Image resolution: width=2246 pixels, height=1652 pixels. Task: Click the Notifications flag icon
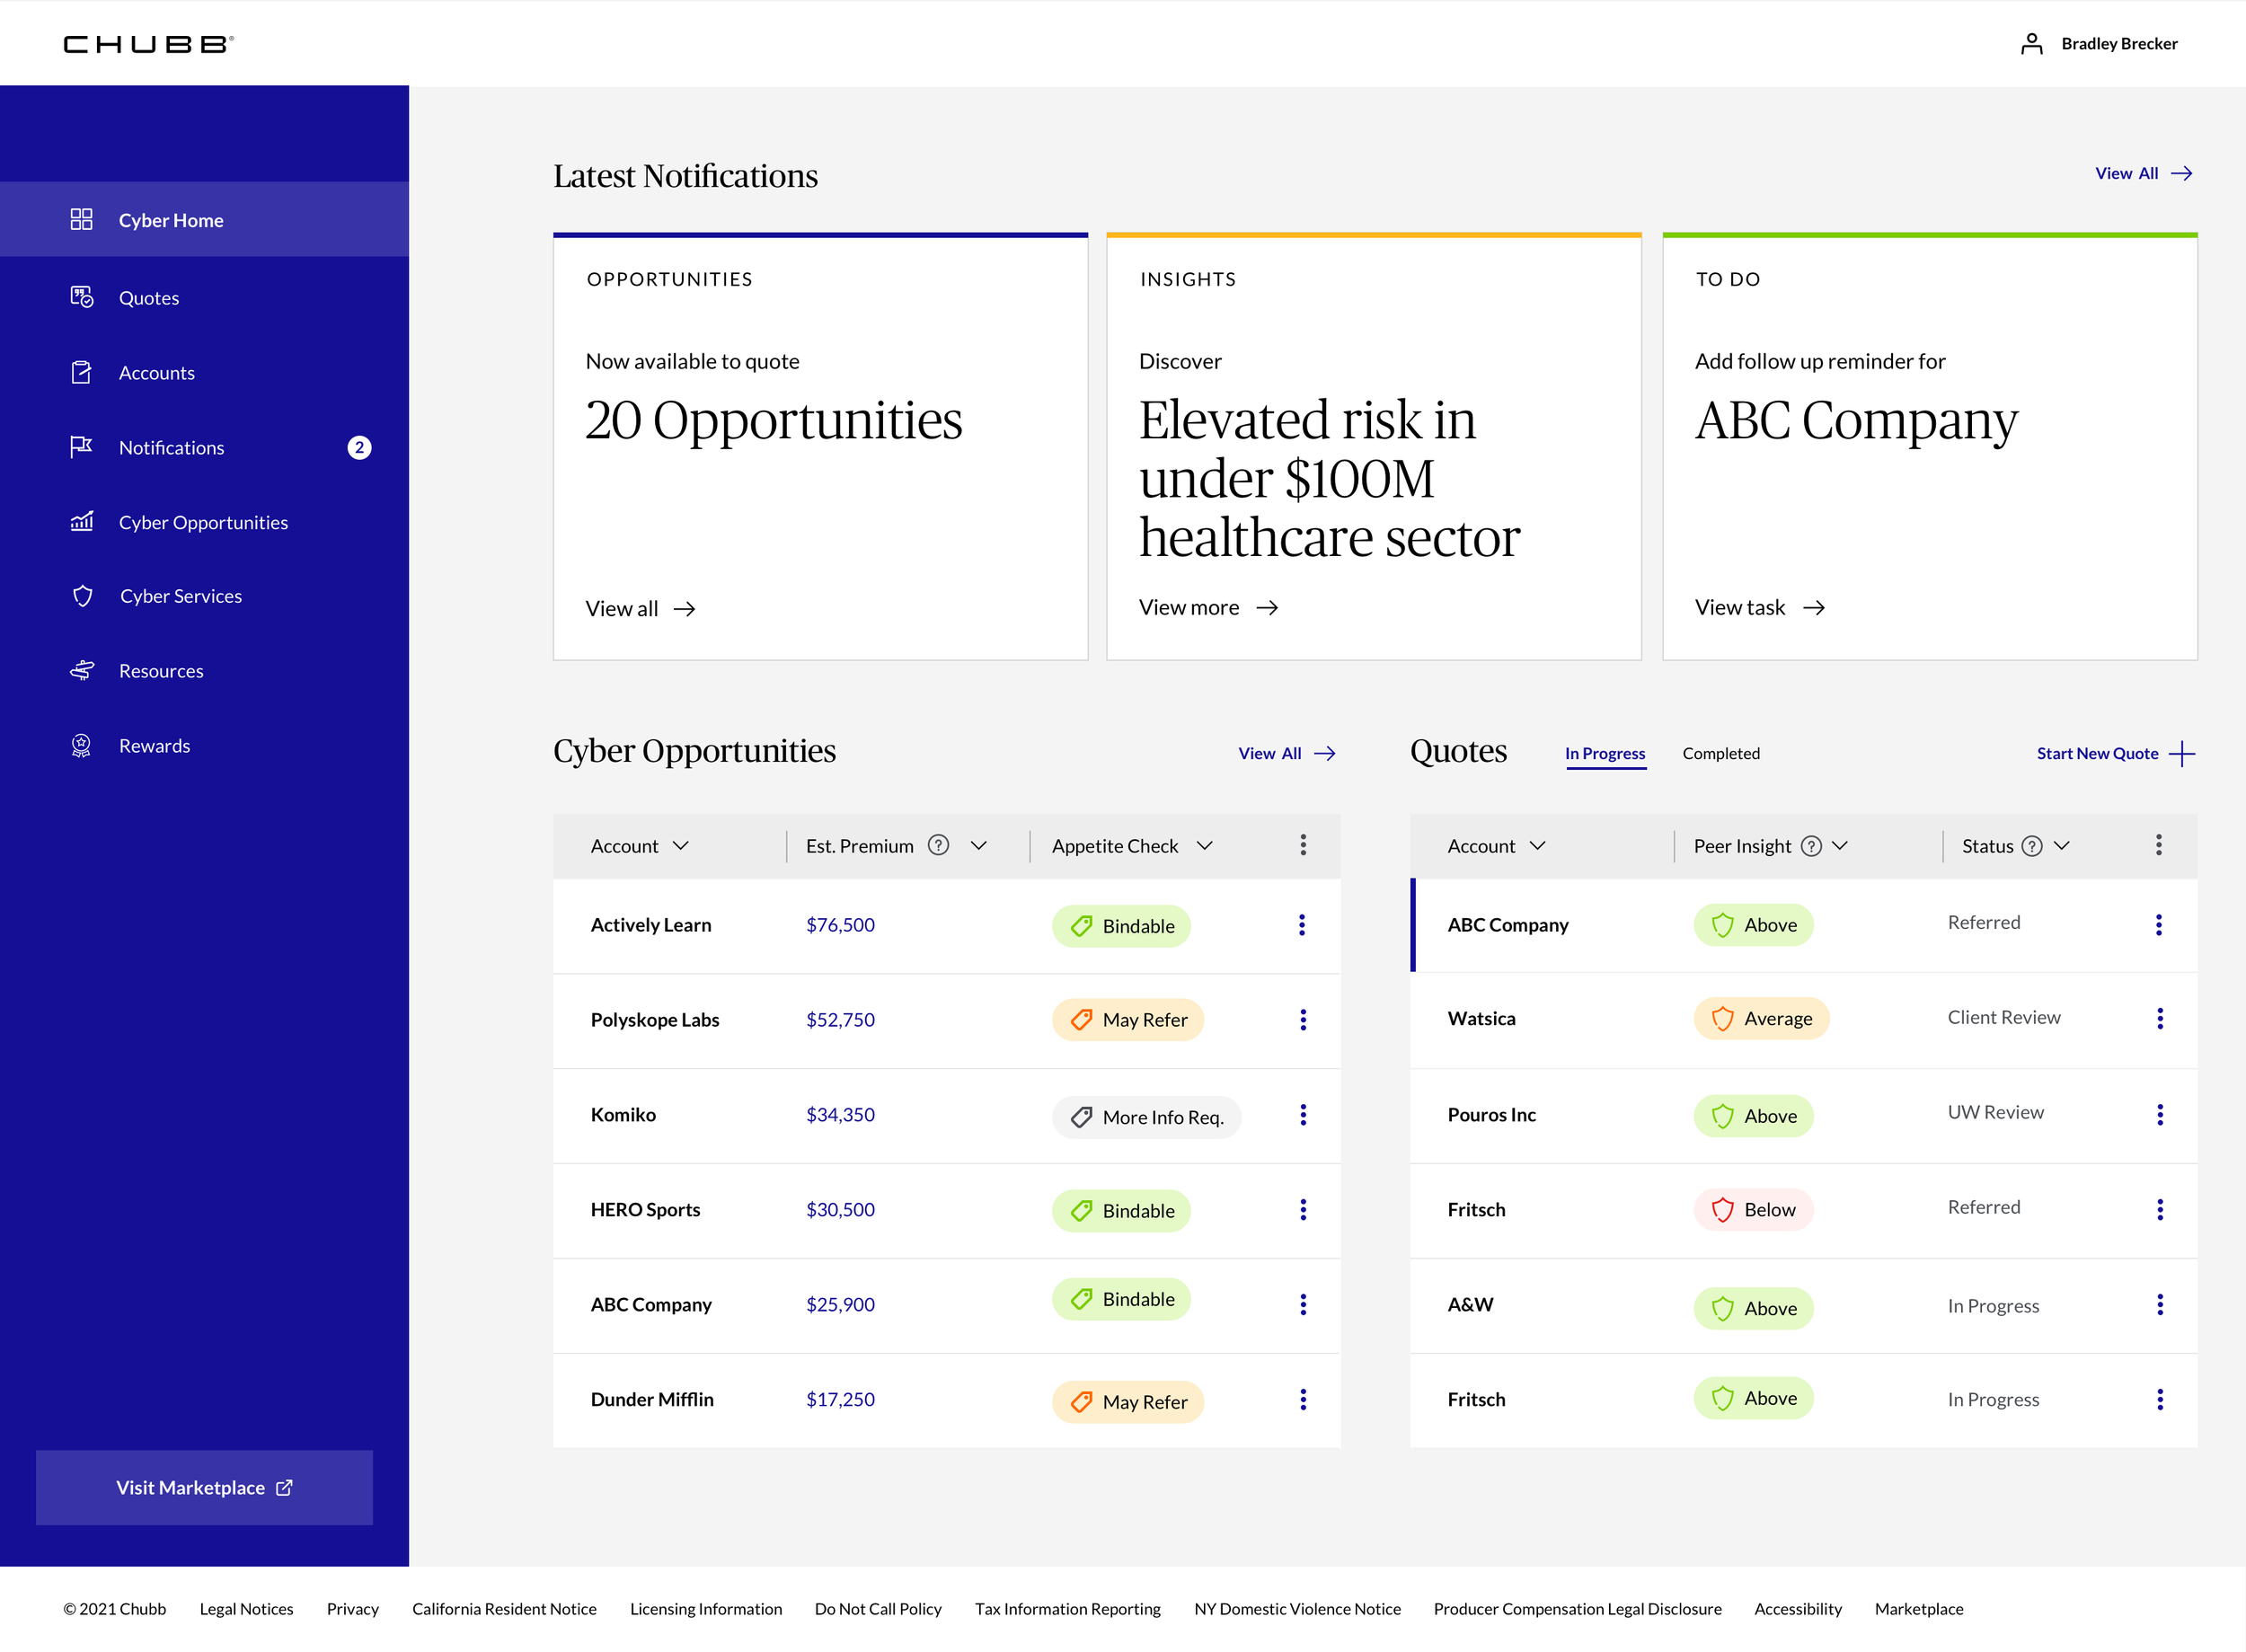tap(81, 446)
